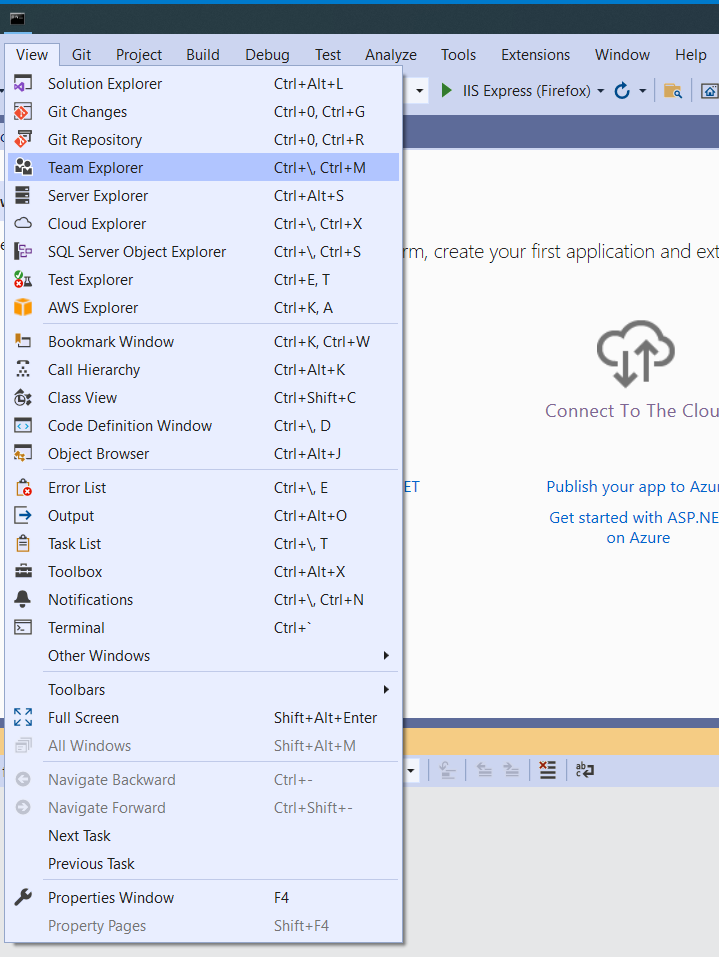
Task: Click the F4 shortcut text
Action: click(x=281, y=897)
